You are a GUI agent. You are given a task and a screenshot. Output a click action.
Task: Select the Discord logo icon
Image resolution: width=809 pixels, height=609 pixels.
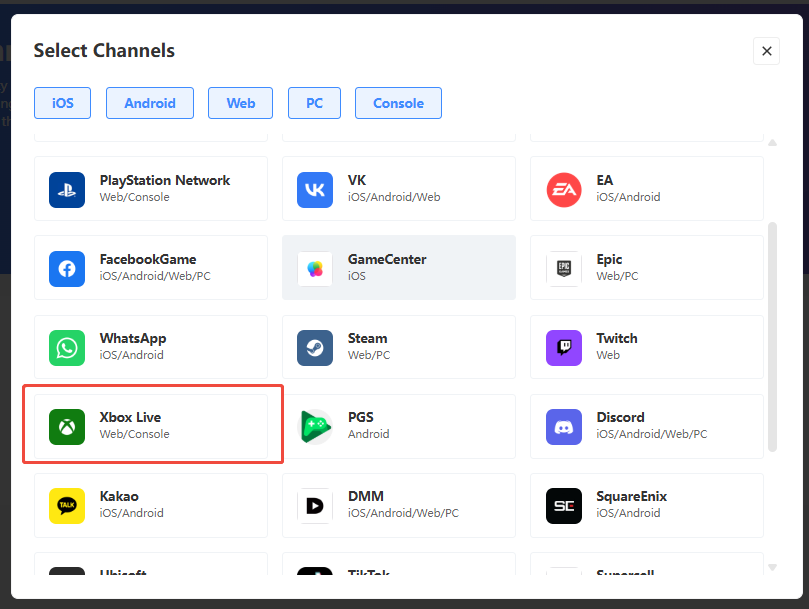click(x=564, y=426)
